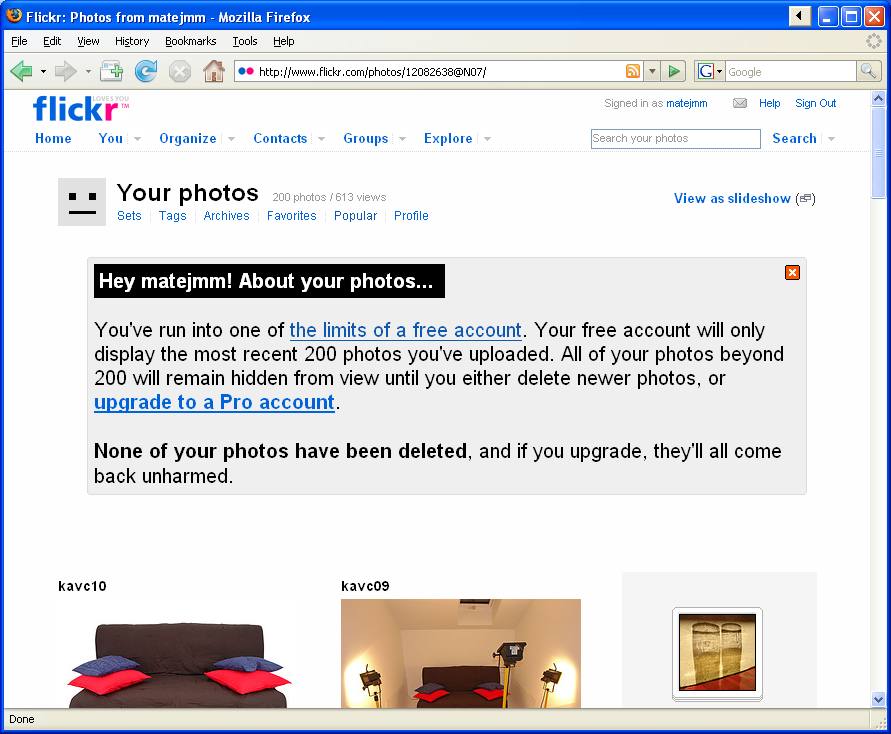Image resolution: width=891 pixels, height=734 pixels.
Task: Open the Flickr Help link
Action: click(769, 103)
